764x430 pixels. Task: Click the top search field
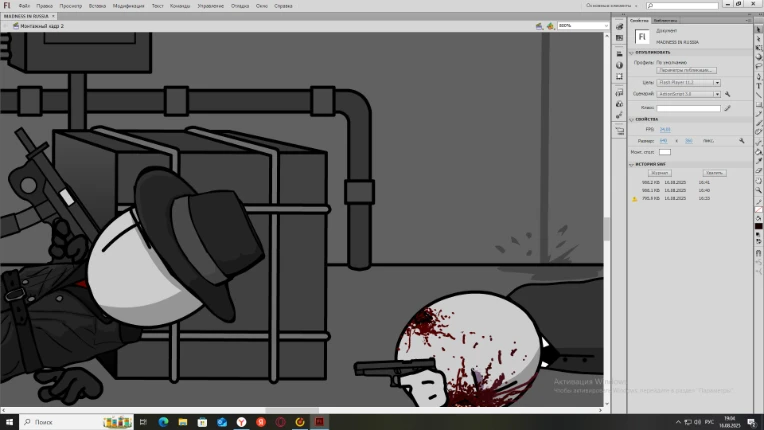click(682, 6)
